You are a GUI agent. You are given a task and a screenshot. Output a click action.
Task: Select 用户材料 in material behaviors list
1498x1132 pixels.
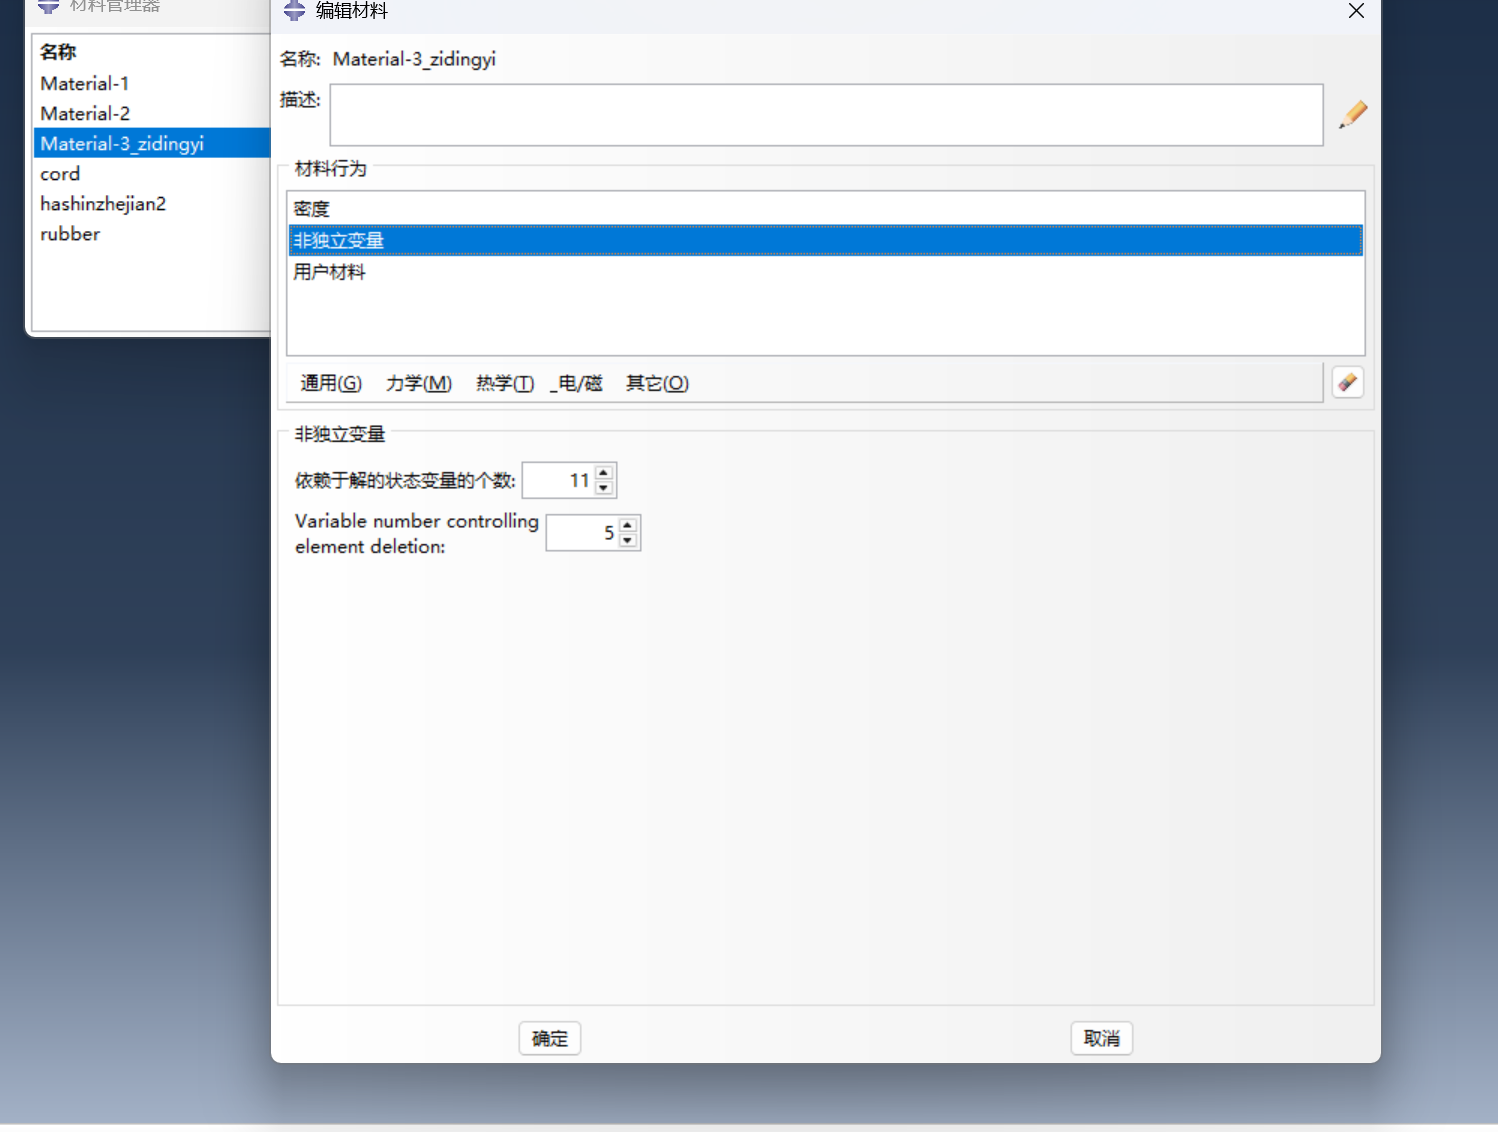(825, 271)
